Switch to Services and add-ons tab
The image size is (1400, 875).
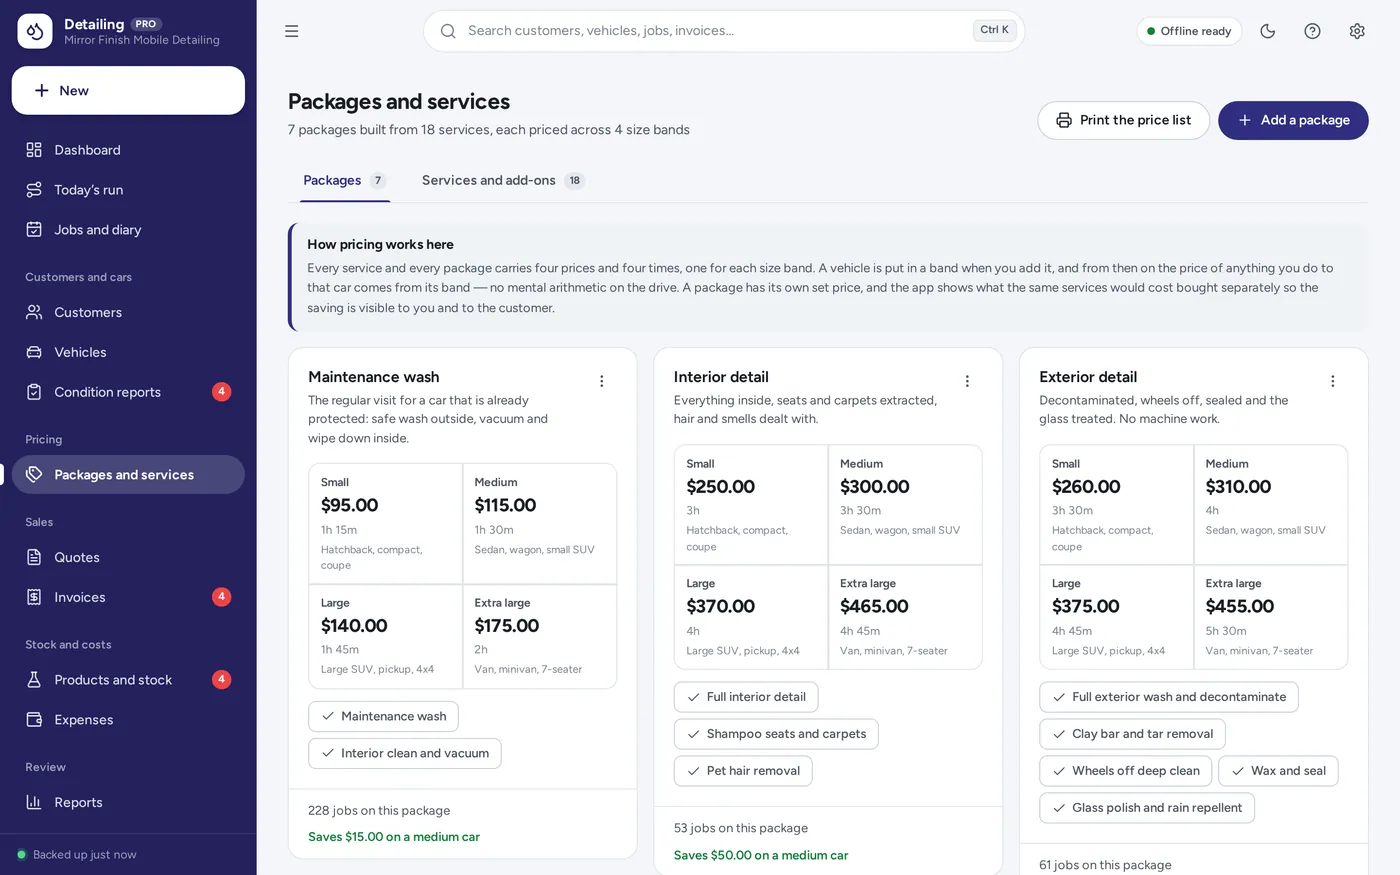[x=503, y=181]
